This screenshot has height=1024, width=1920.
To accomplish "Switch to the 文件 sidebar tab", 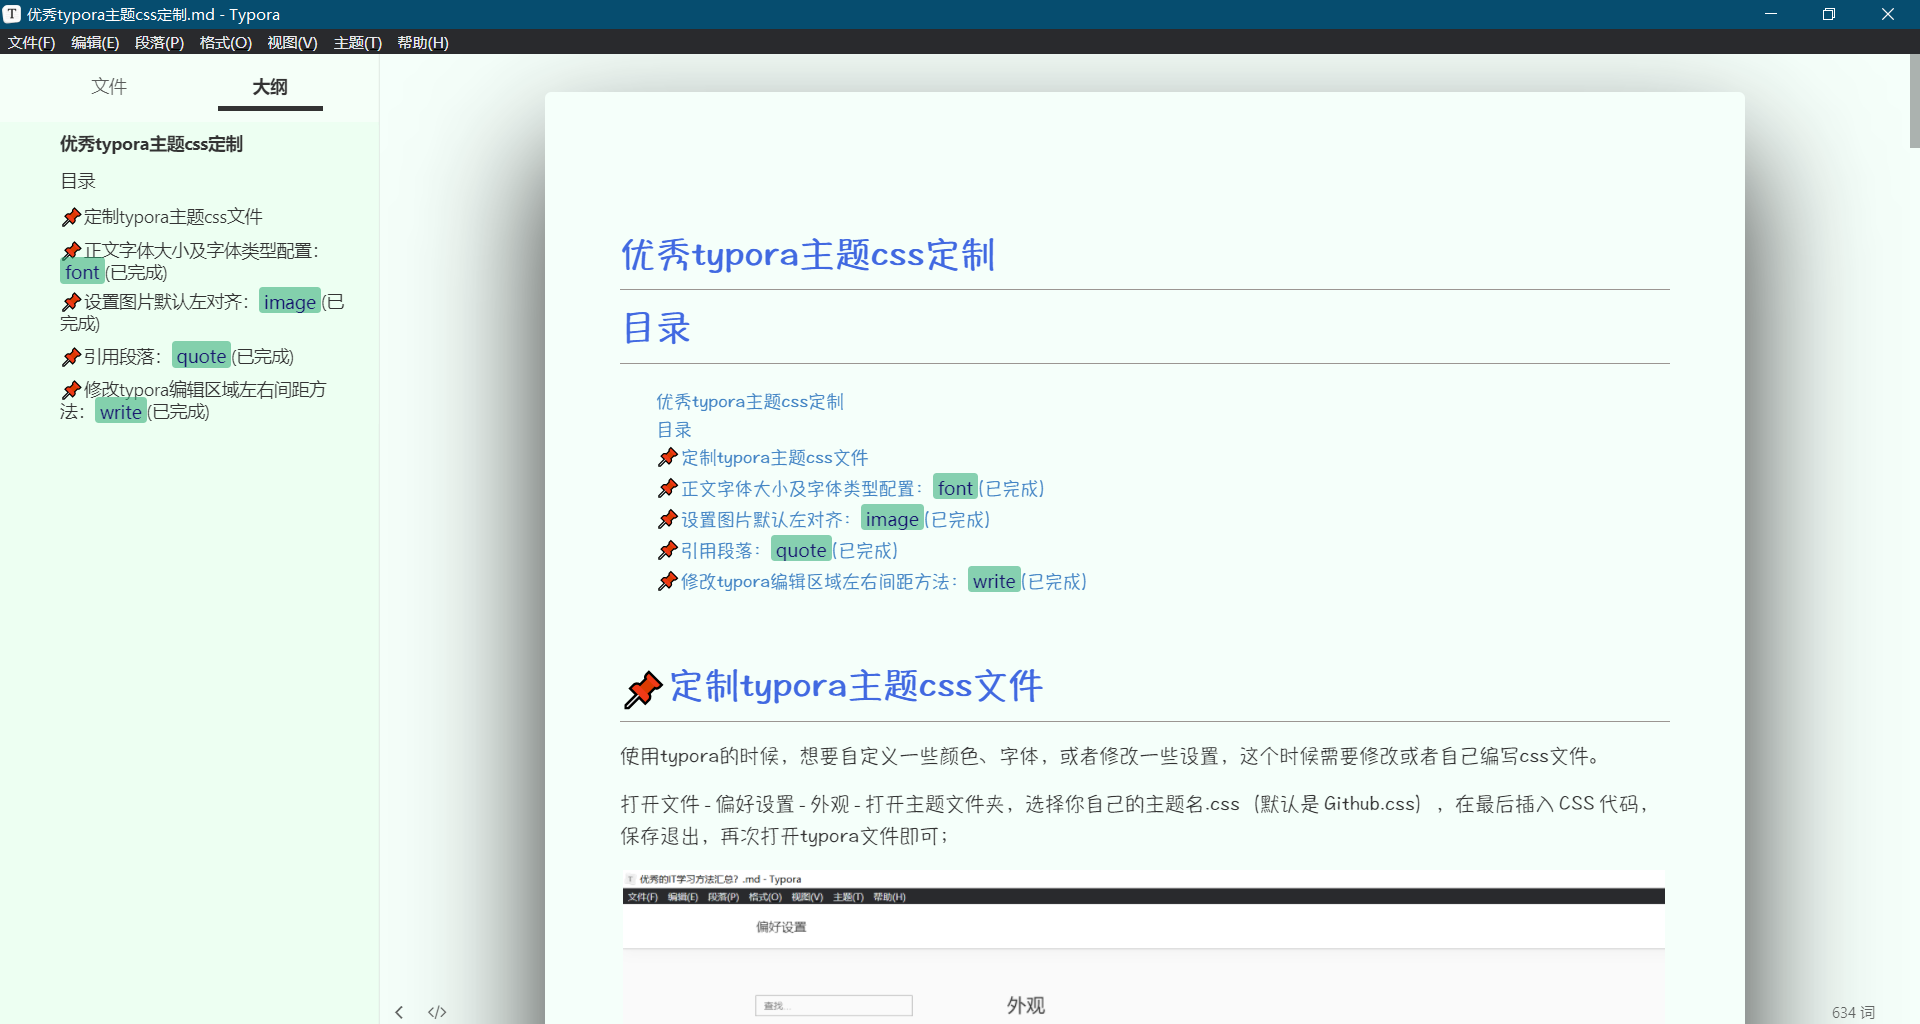I will (109, 86).
